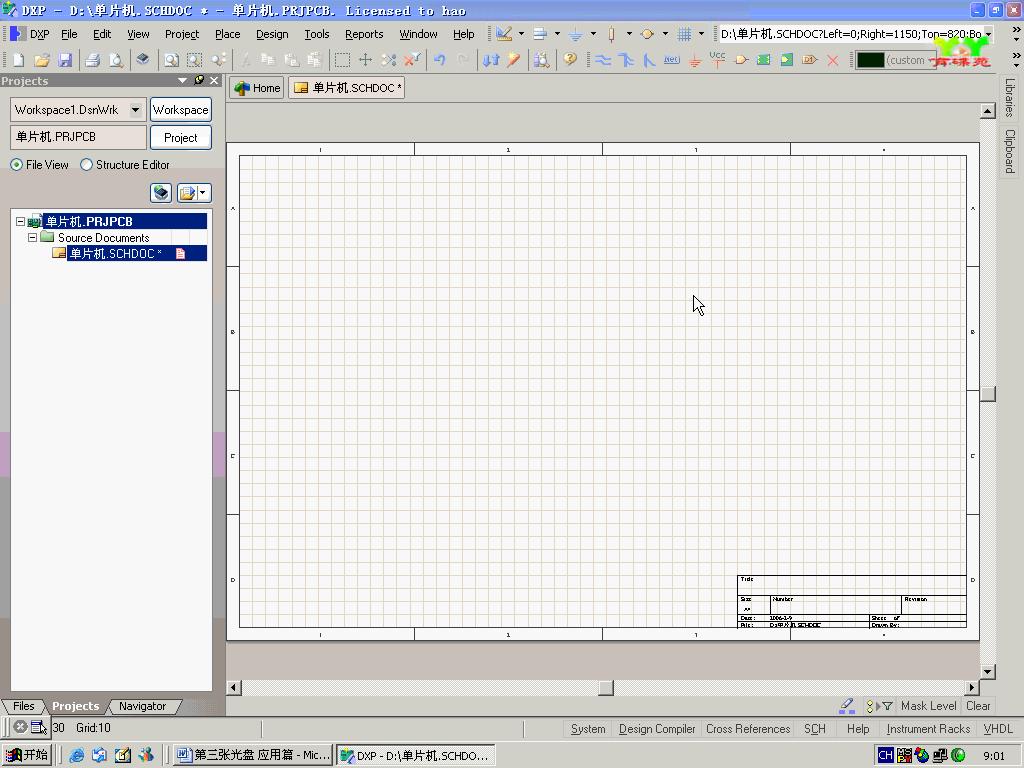The height and width of the screenshot is (768, 1024).
Task: Open the help question mark icon
Action: click(x=570, y=60)
